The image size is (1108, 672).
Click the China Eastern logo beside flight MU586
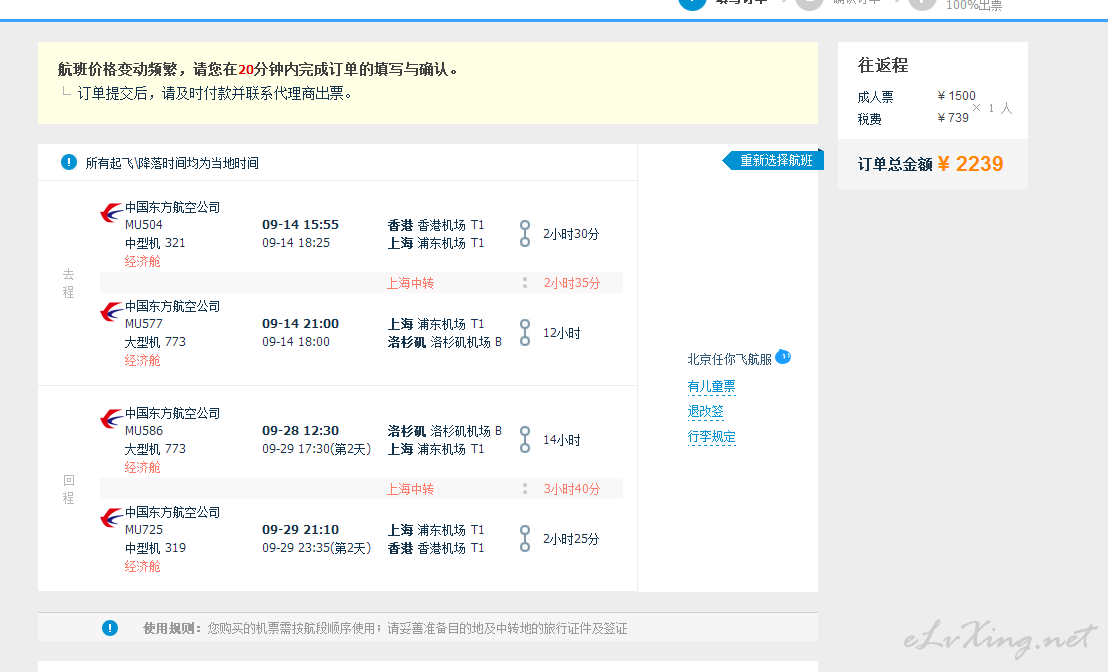click(112, 418)
